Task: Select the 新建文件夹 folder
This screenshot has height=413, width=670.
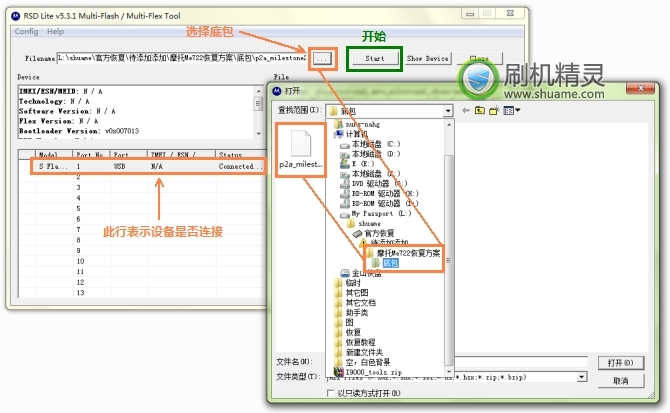Action: [x=359, y=352]
